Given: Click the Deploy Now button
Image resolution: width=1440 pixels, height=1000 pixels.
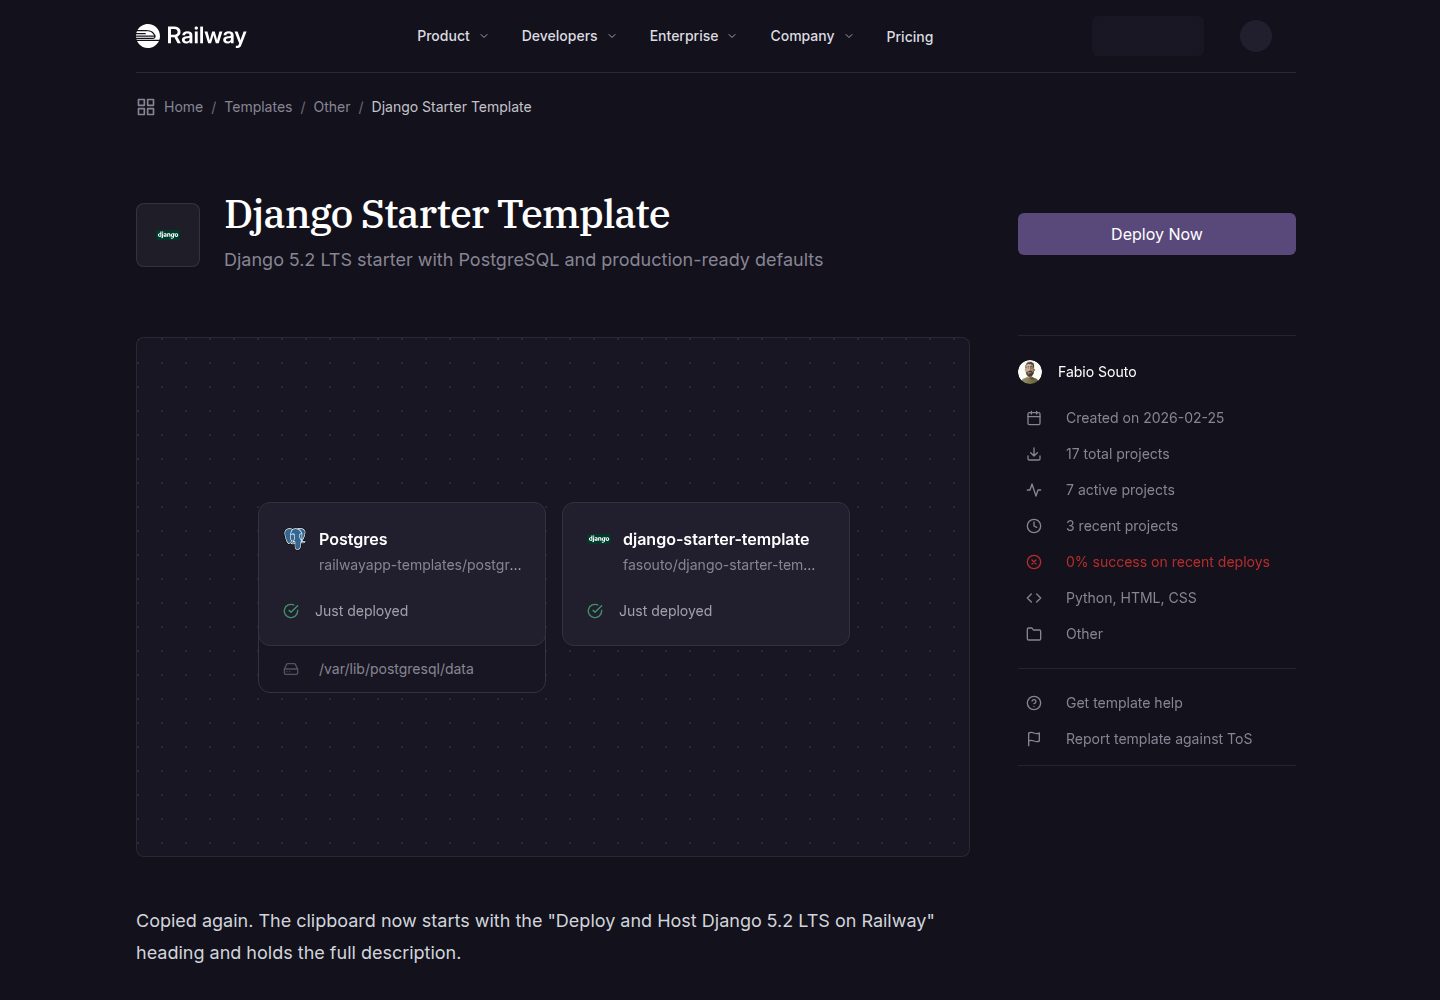Looking at the screenshot, I should pyautogui.click(x=1157, y=234).
